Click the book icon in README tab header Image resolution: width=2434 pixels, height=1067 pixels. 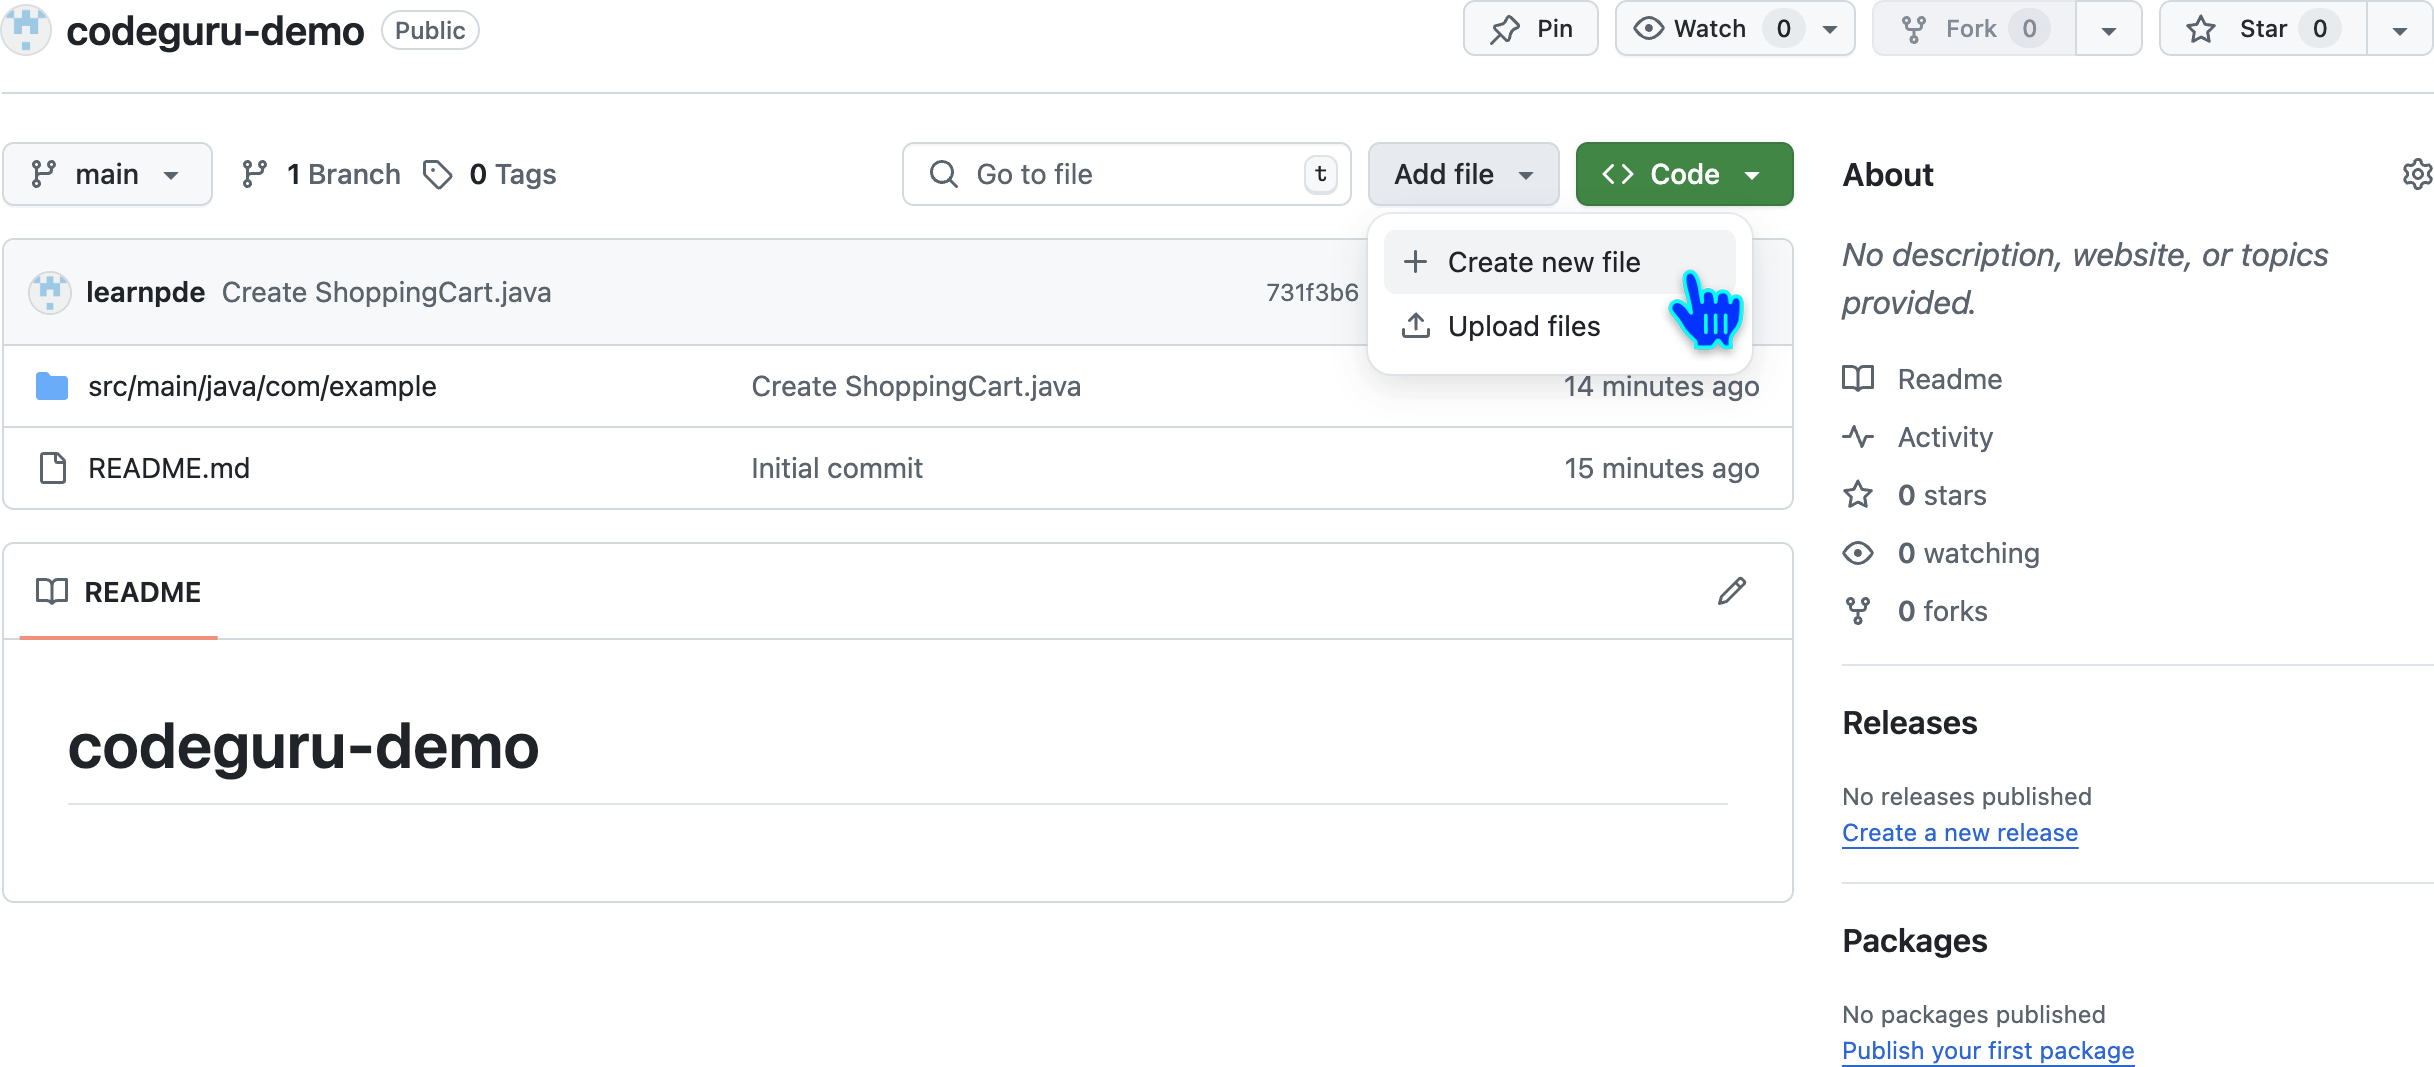(x=52, y=592)
